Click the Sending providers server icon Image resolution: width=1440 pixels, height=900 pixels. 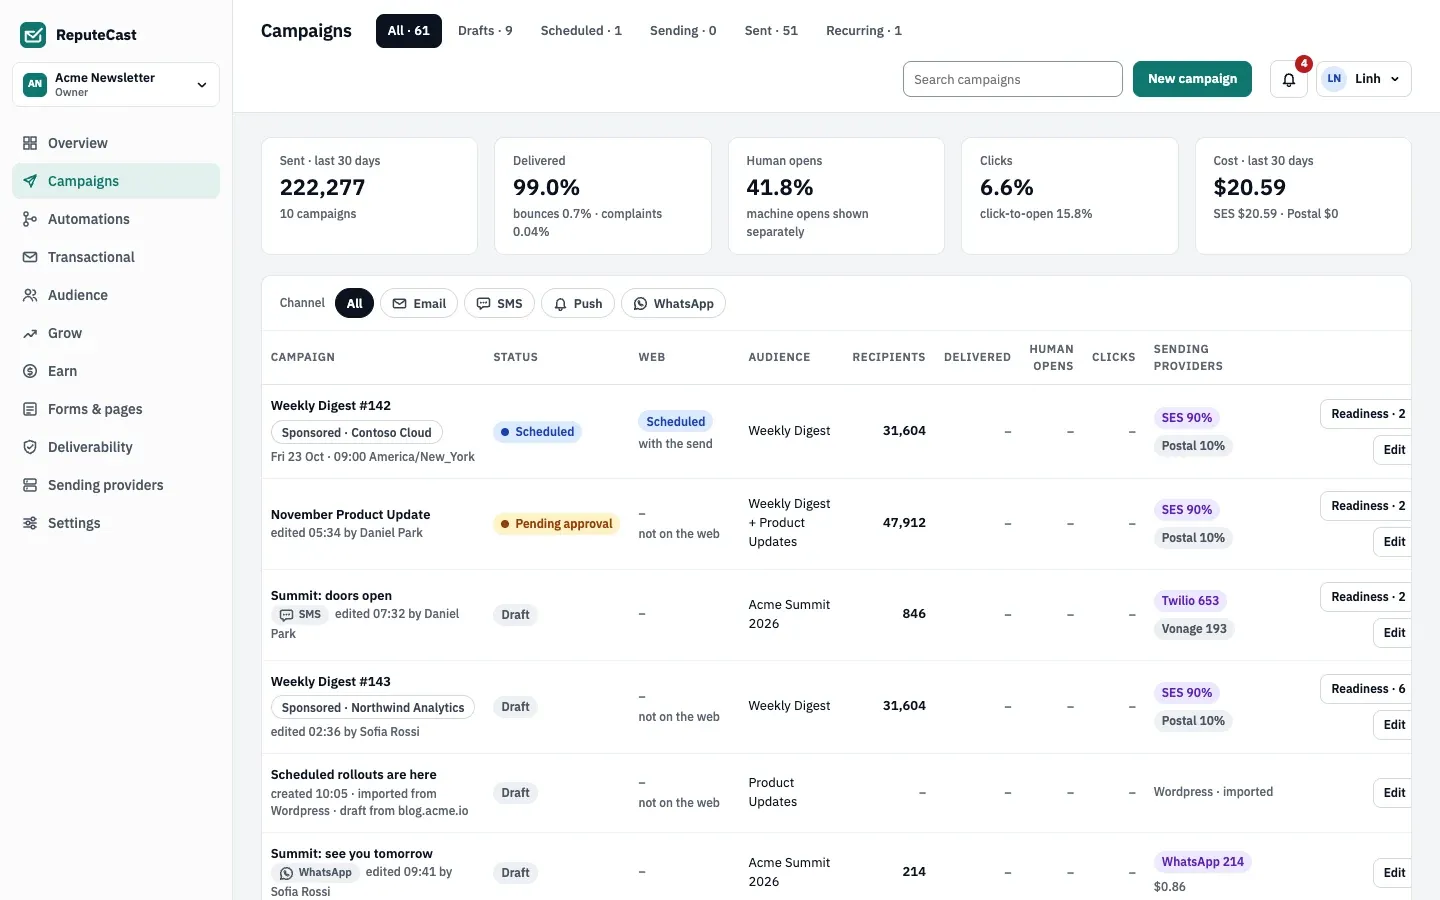coord(30,485)
